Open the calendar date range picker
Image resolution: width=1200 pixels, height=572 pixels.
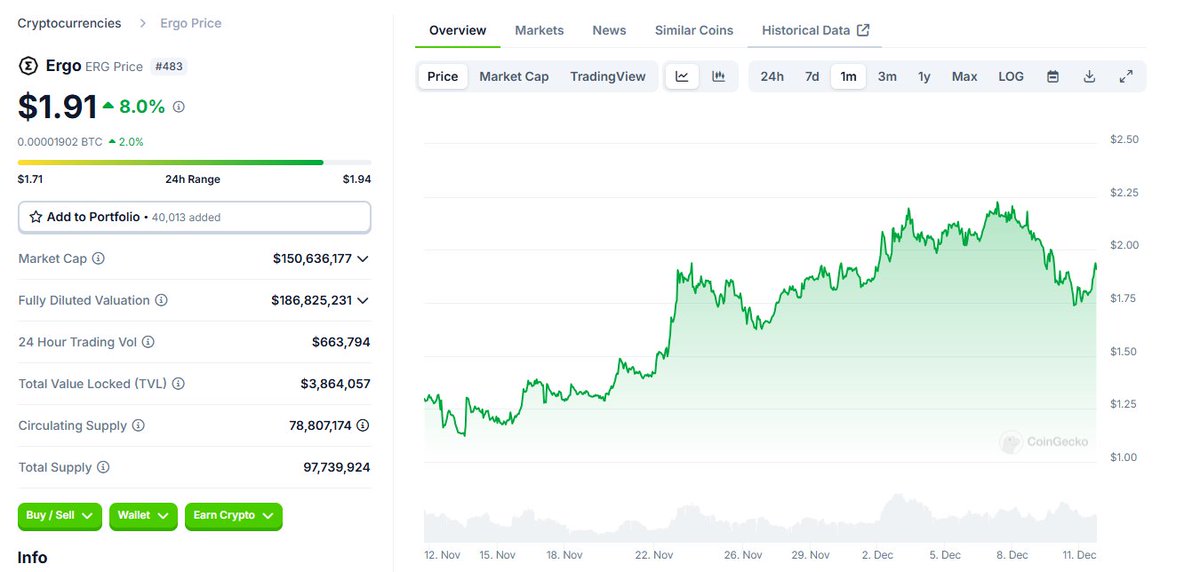[1053, 76]
